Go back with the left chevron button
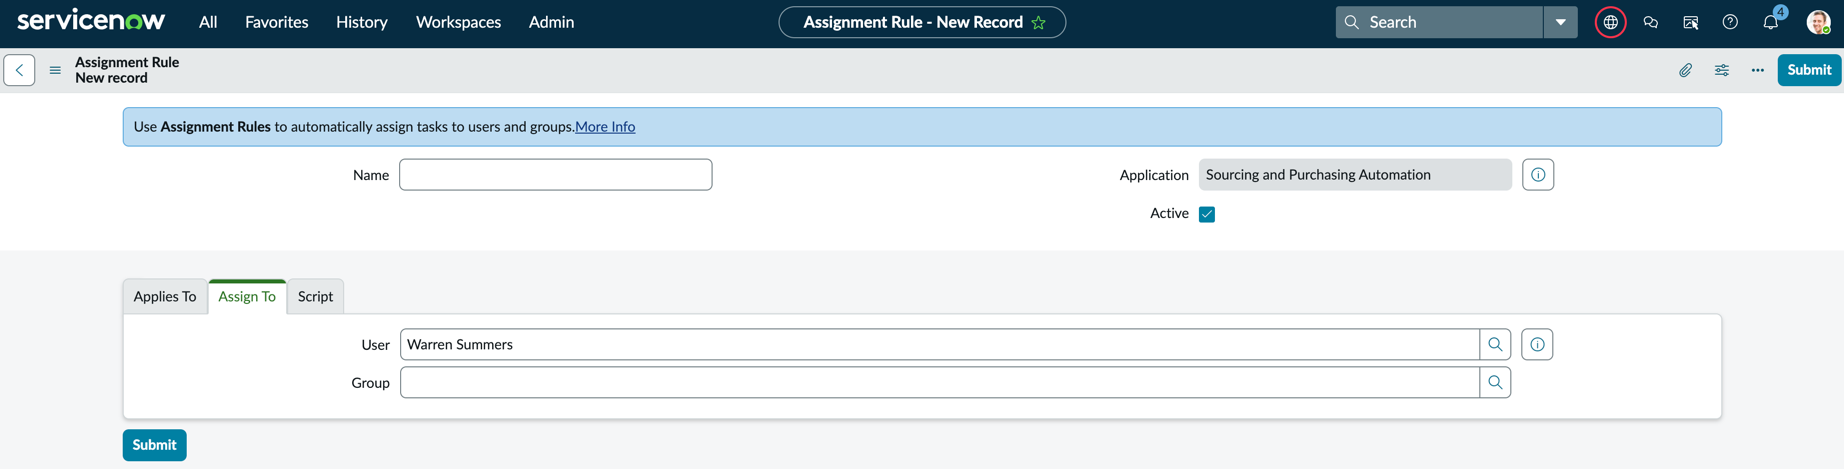 [20, 70]
